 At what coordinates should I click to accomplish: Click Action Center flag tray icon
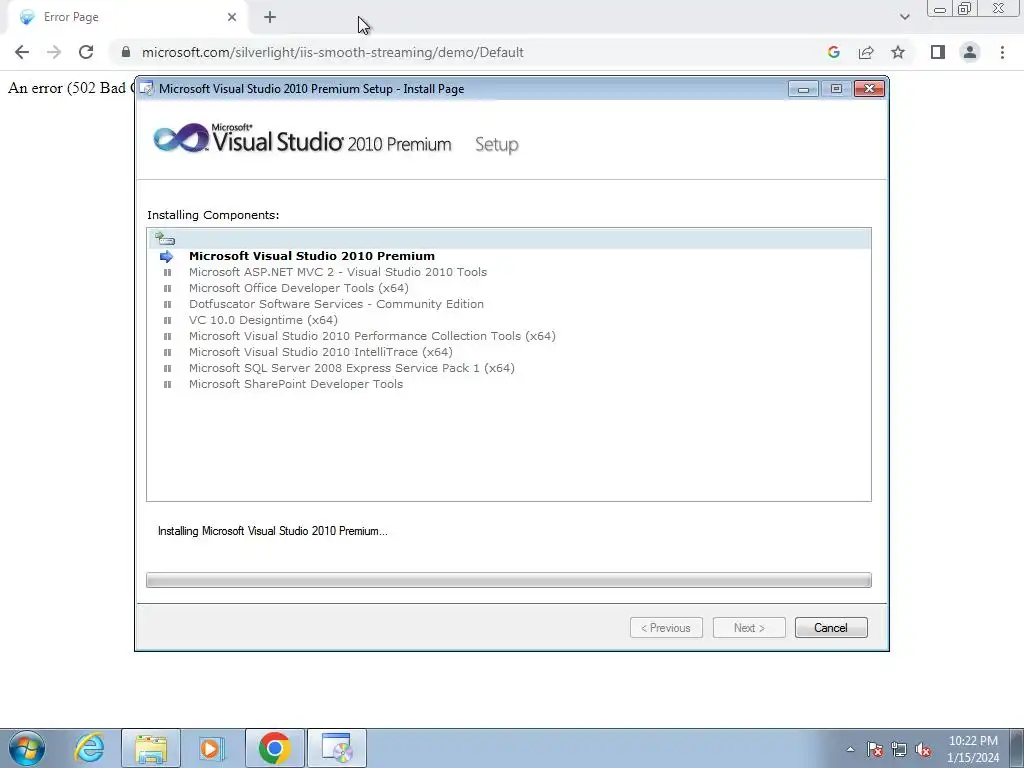click(x=875, y=749)
